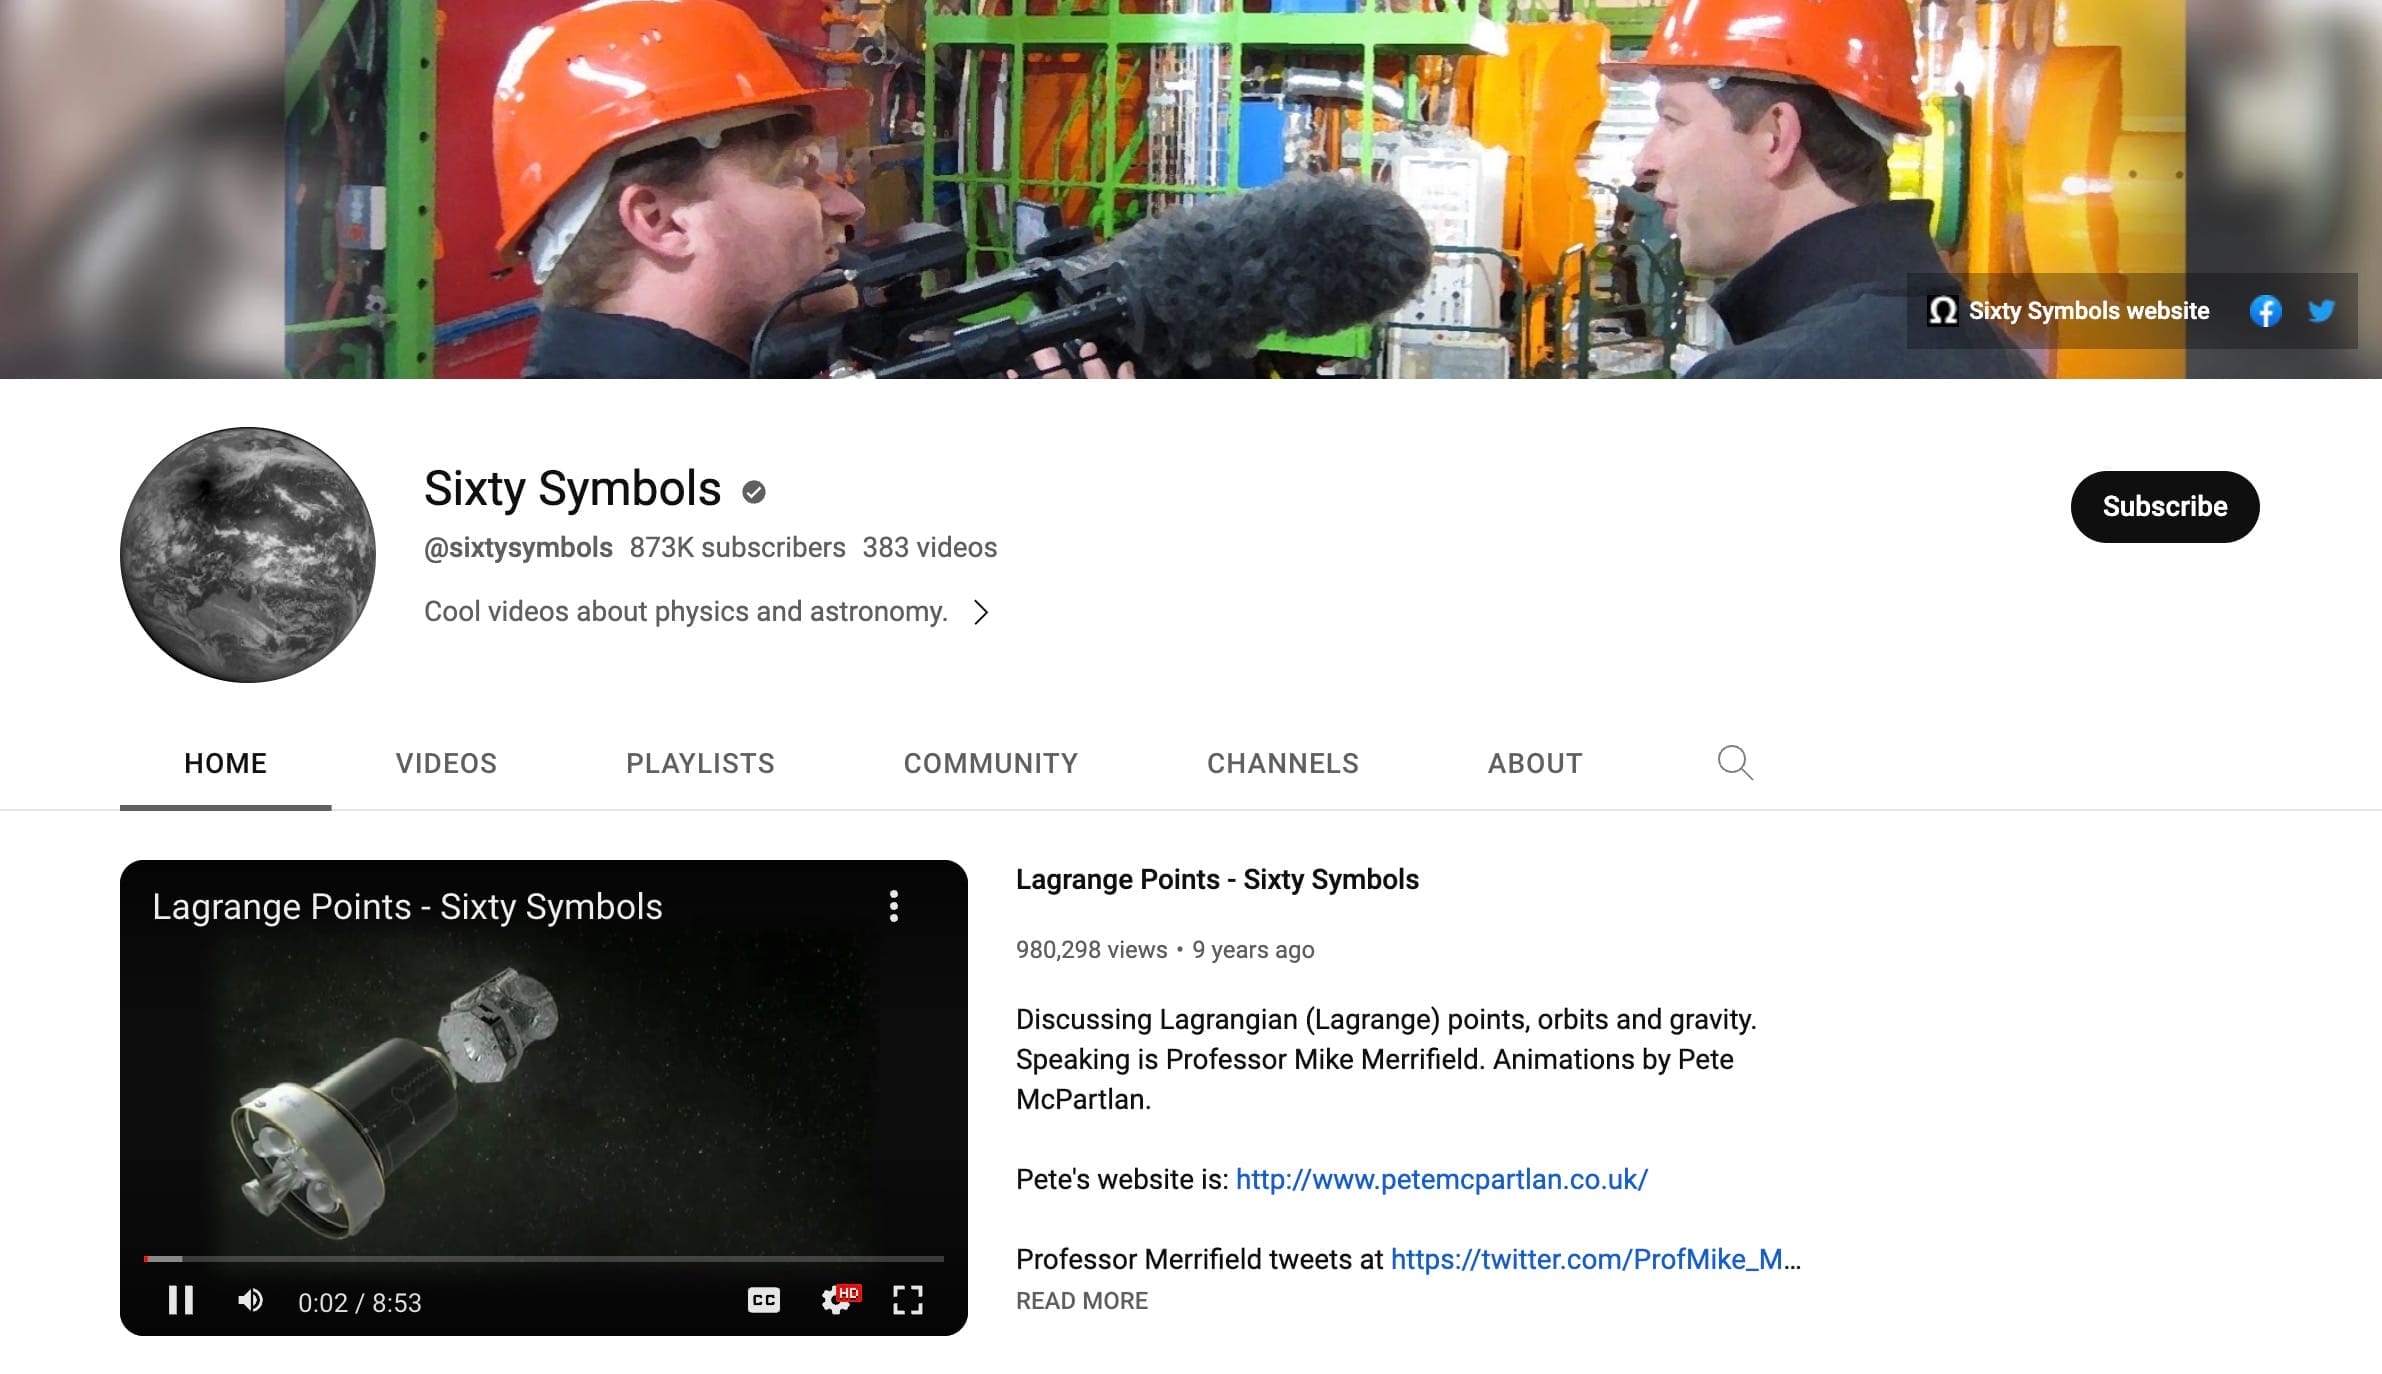Expand the video description with READ MORE
2382x1374 pixels.
tap(1081, 1300)
